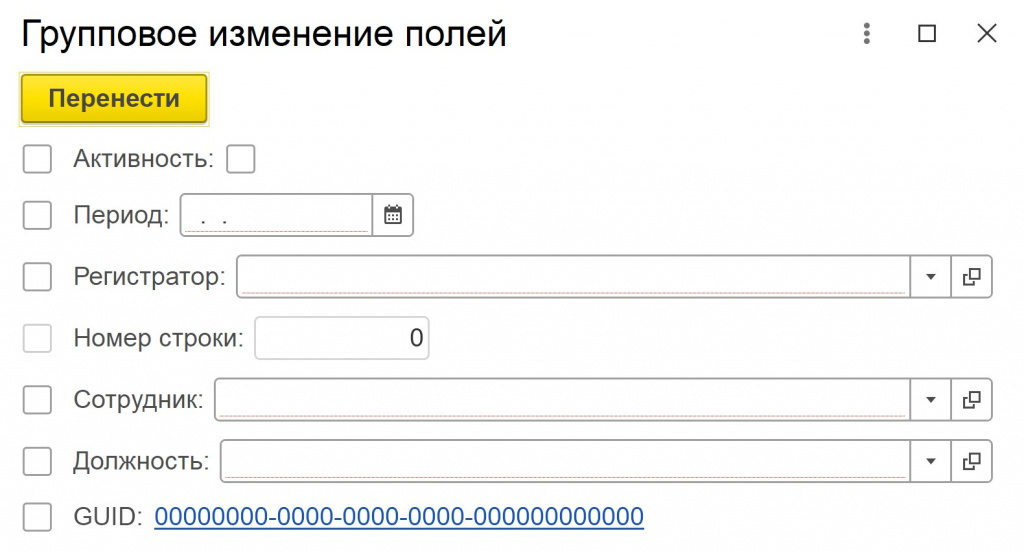Toggle the Активность value checkbox

(x=241, y=159)
